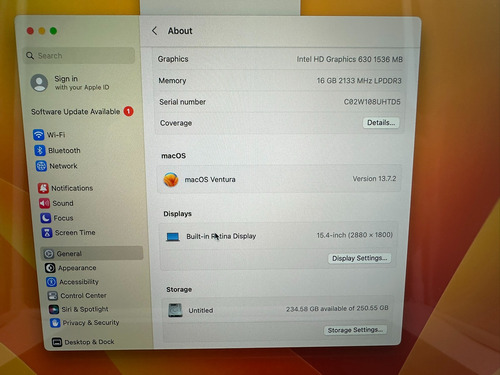Viewport: 500px width, 375px height.
Task: Click the Privacy & Security hand icon
Action: [55, 323]
